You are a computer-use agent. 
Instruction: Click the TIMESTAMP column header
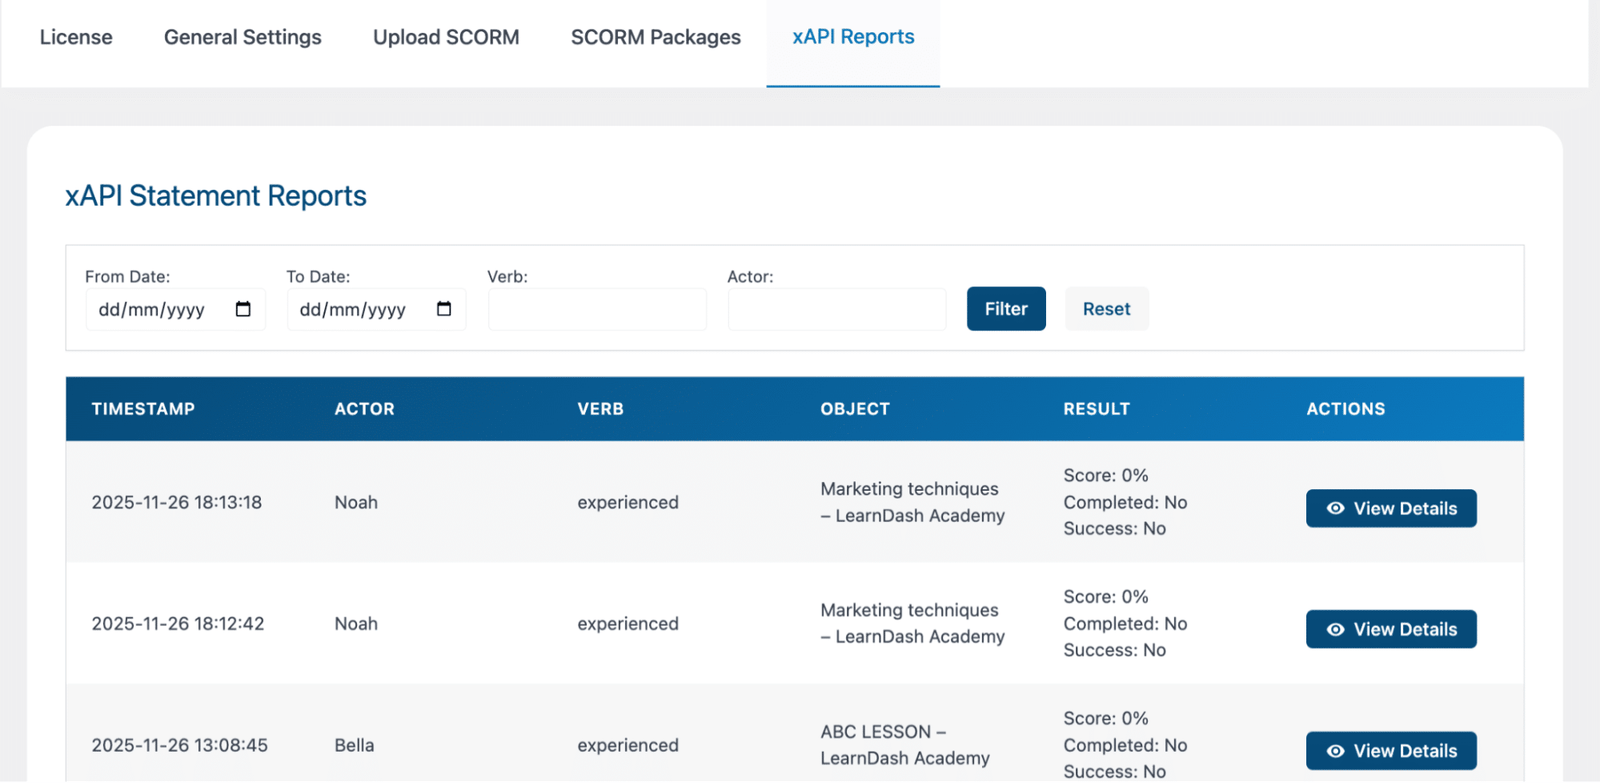coord(143,409)
